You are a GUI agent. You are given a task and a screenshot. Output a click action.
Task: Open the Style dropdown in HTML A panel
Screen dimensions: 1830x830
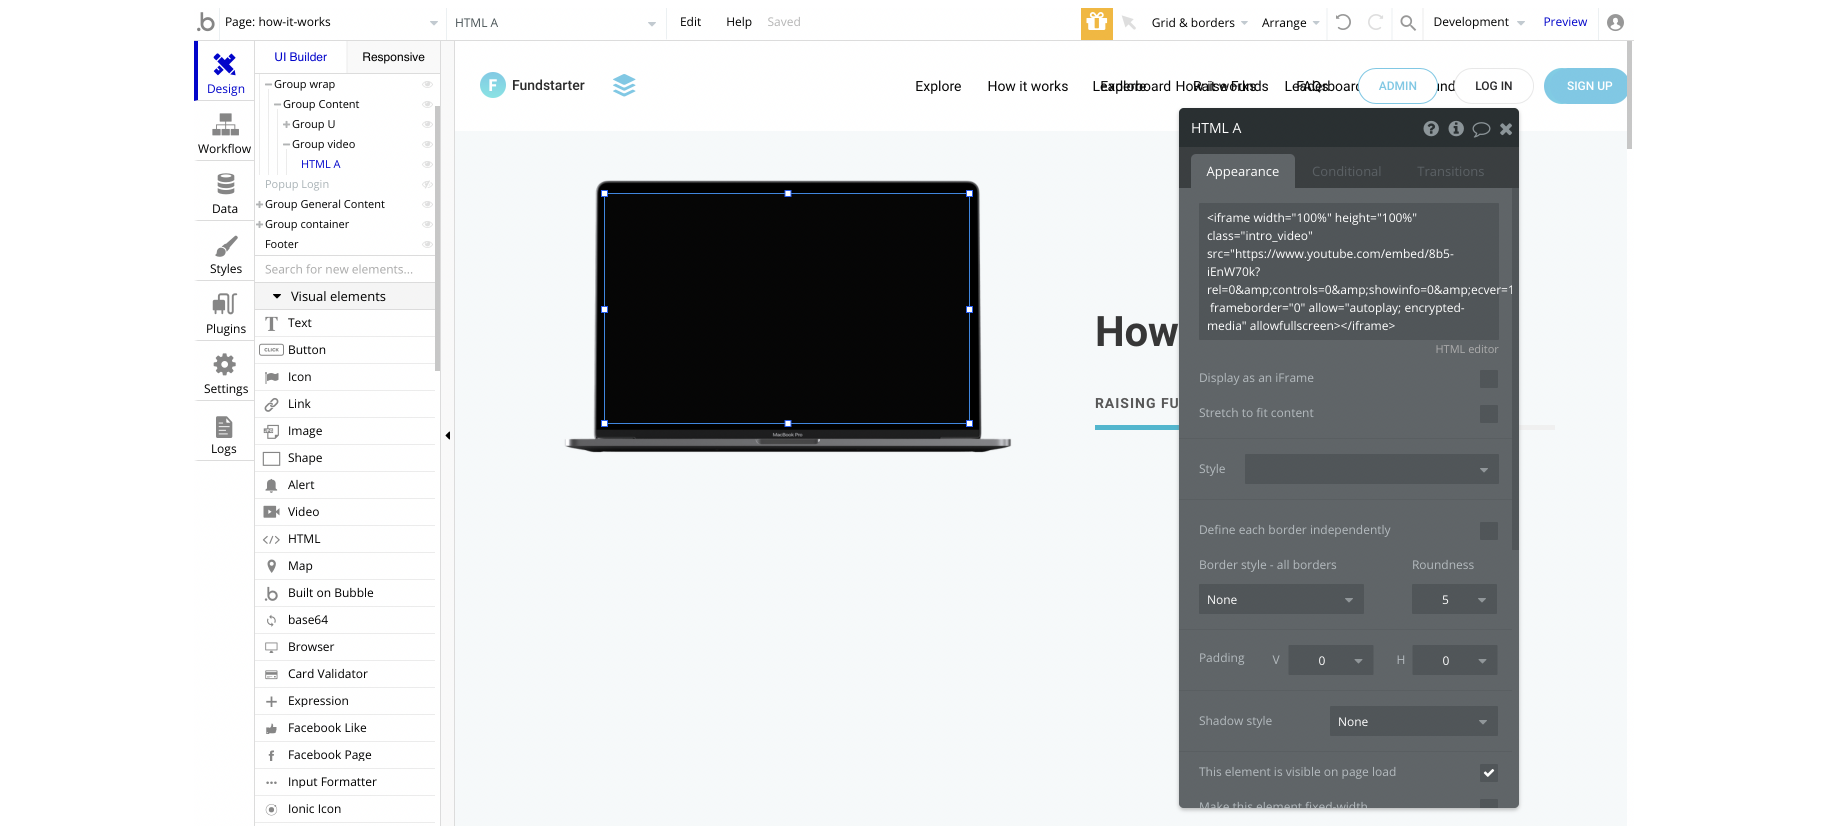point(1371,469)
